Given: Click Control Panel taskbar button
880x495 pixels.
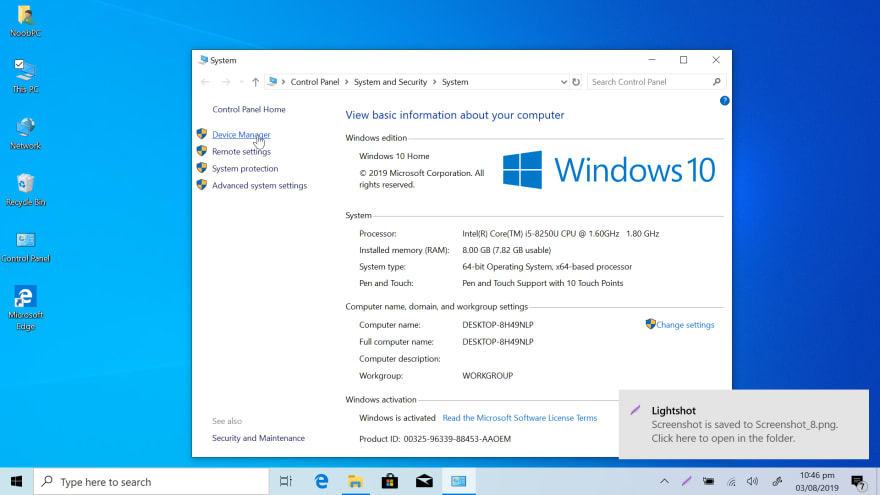Looking at the screenshot, I should point(459,482).
